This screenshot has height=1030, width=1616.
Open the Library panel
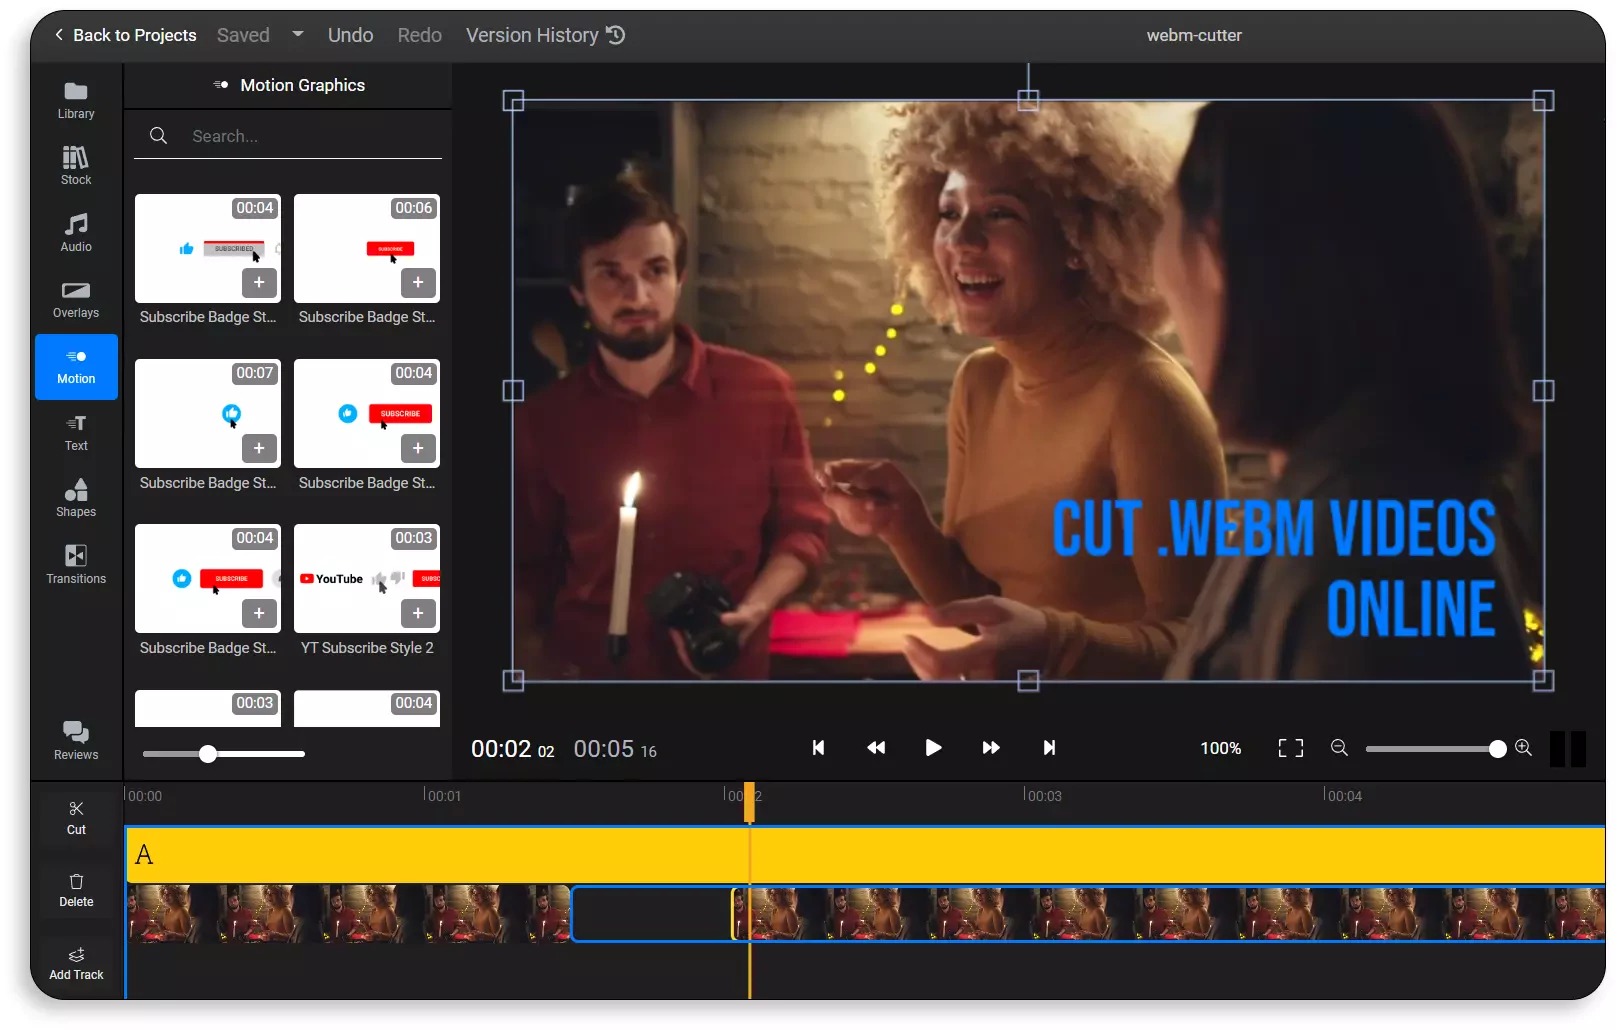pos(75,99)
